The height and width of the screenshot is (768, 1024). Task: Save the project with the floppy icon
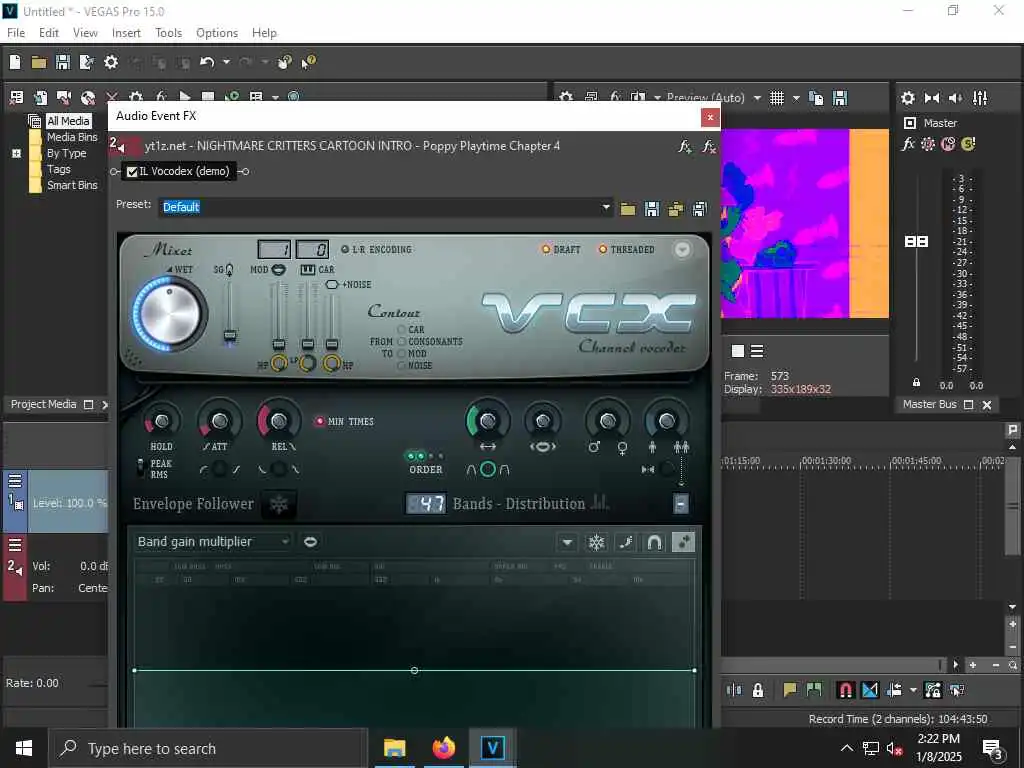click(63, 62)
